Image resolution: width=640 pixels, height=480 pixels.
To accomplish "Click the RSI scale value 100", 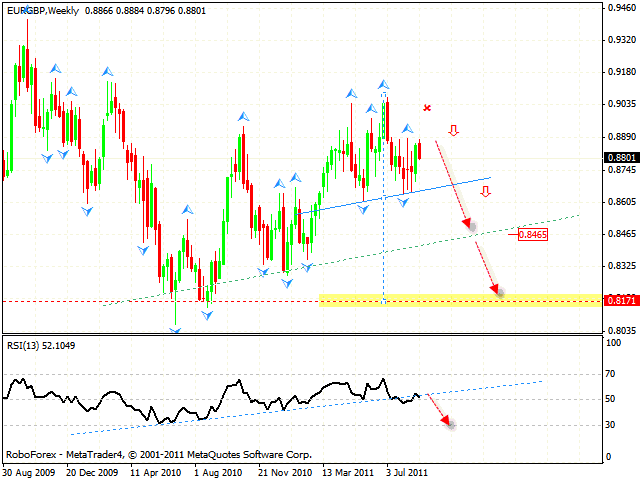I will pyautogui.click(x=613, y=343).
